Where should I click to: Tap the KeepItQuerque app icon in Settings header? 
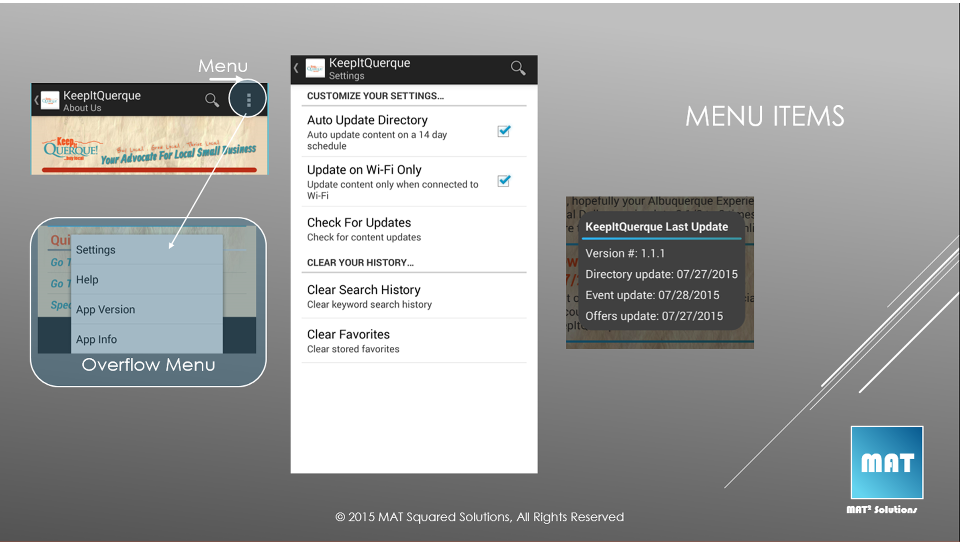(315, 68)
